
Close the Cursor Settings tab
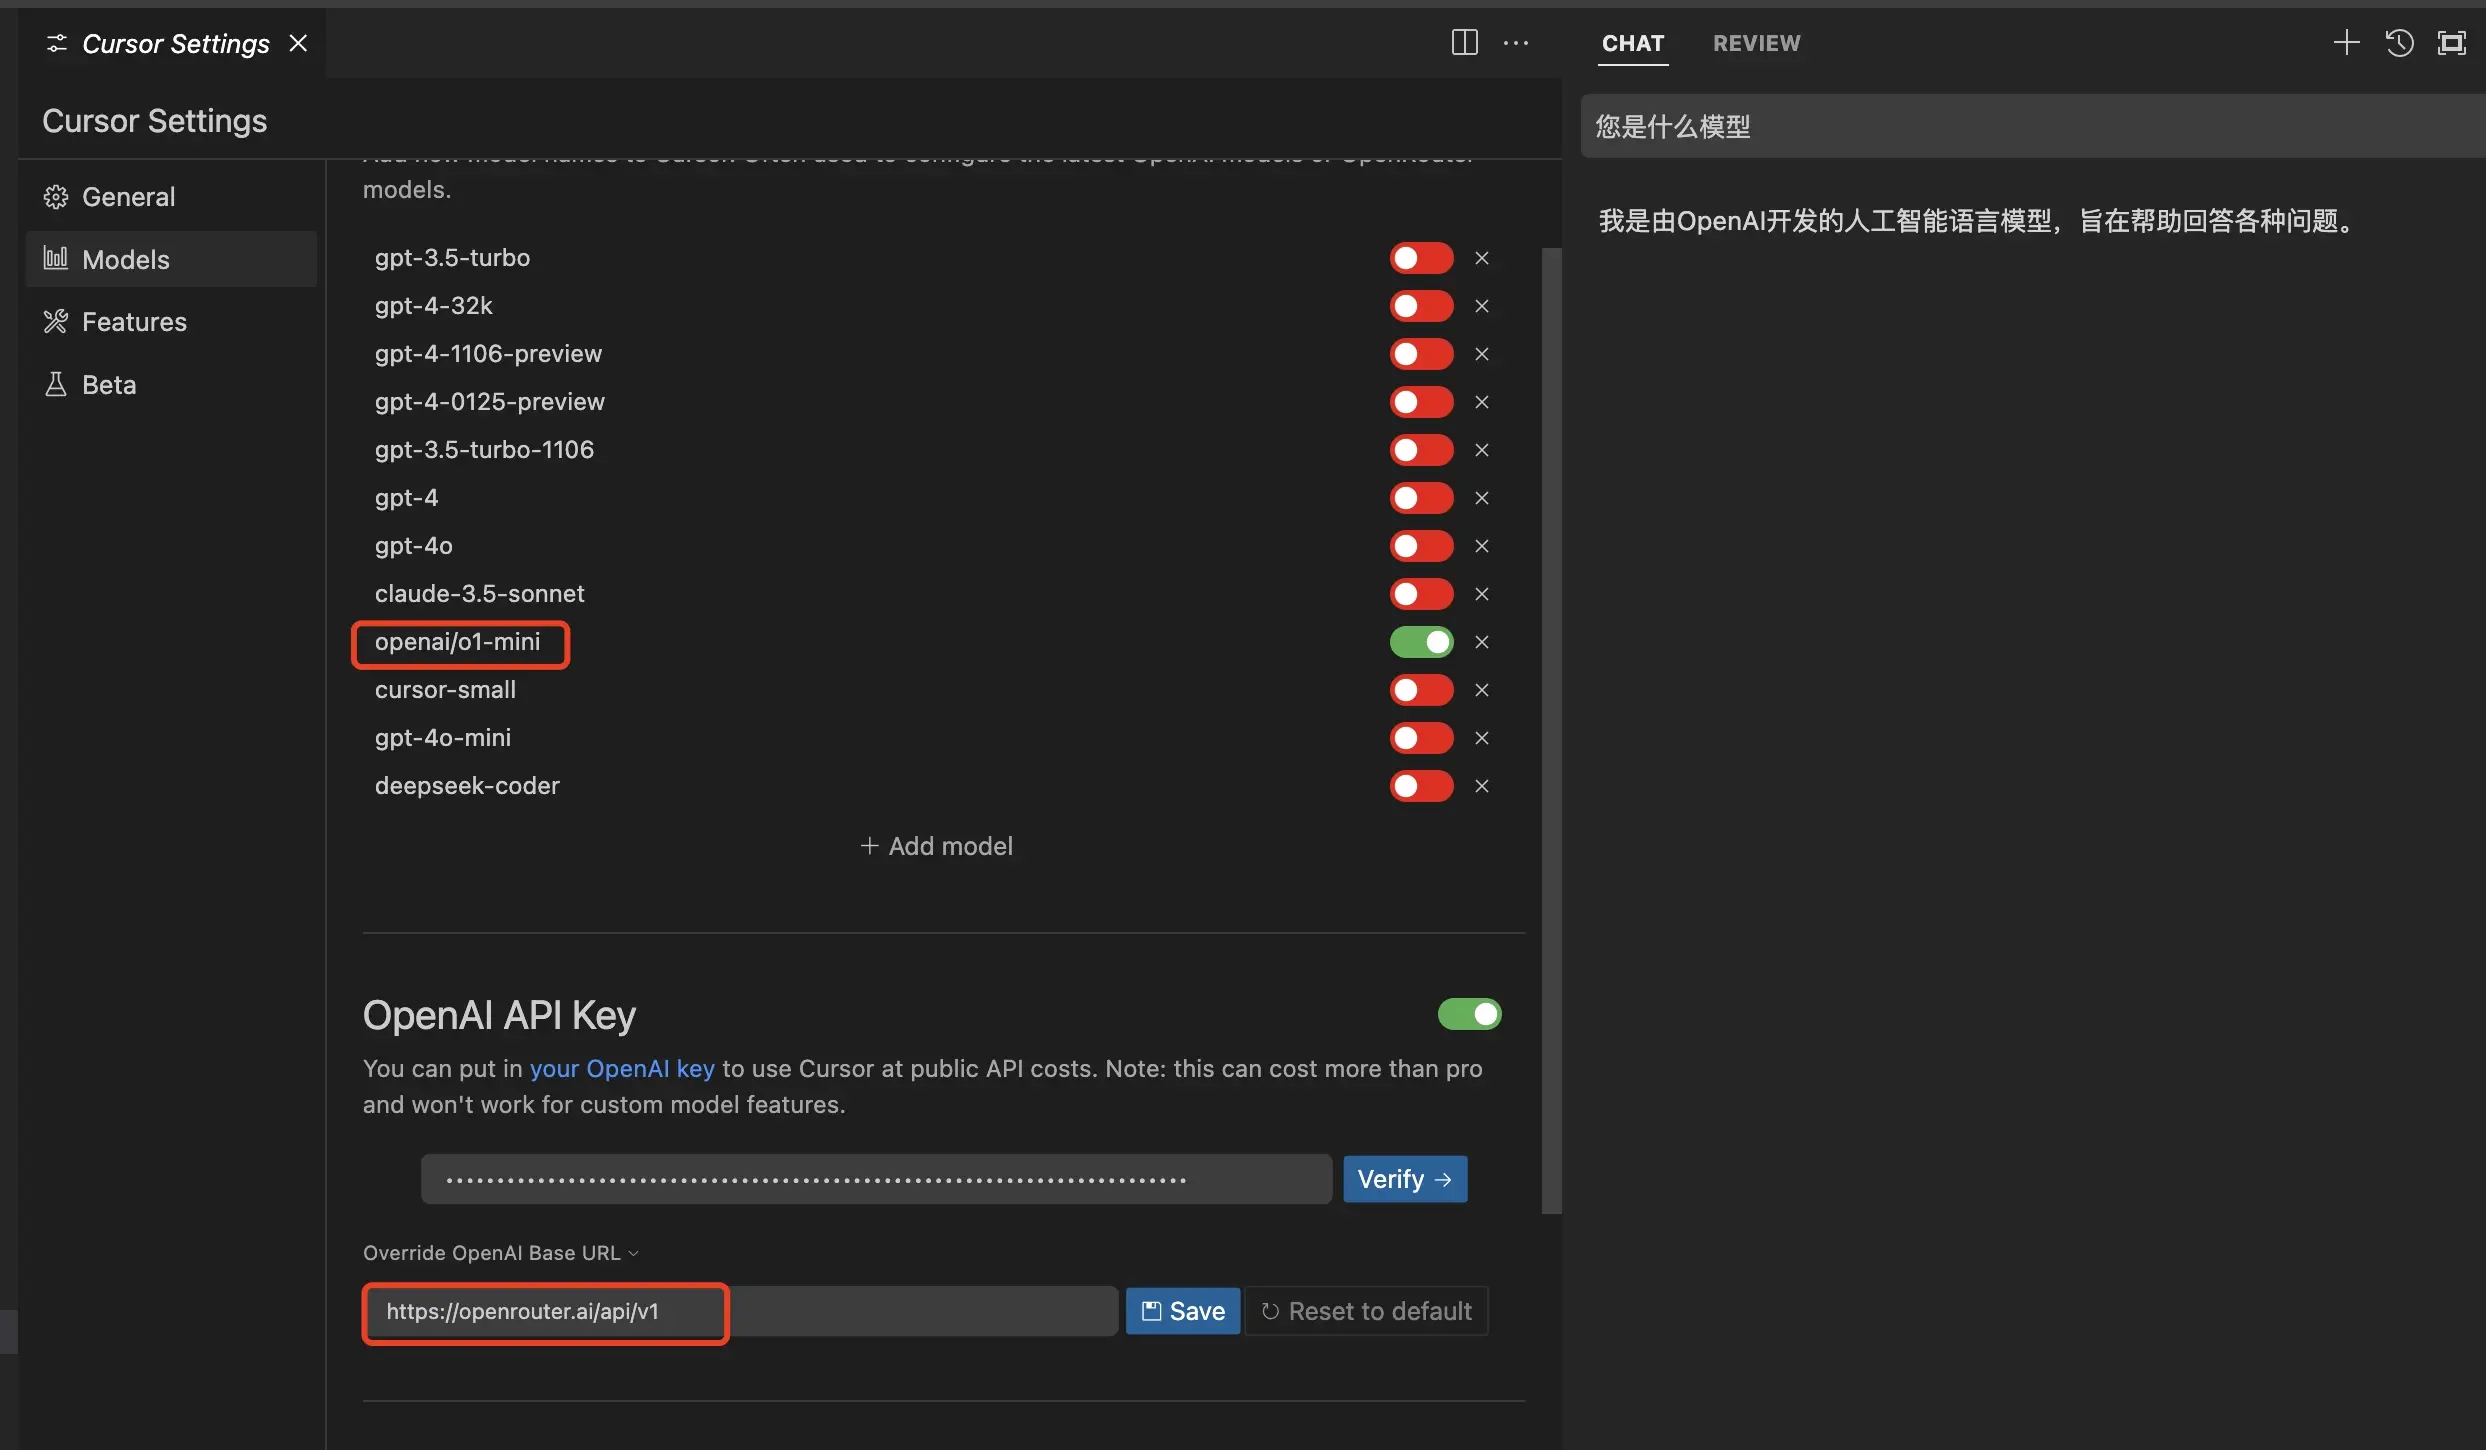point(298,43)
